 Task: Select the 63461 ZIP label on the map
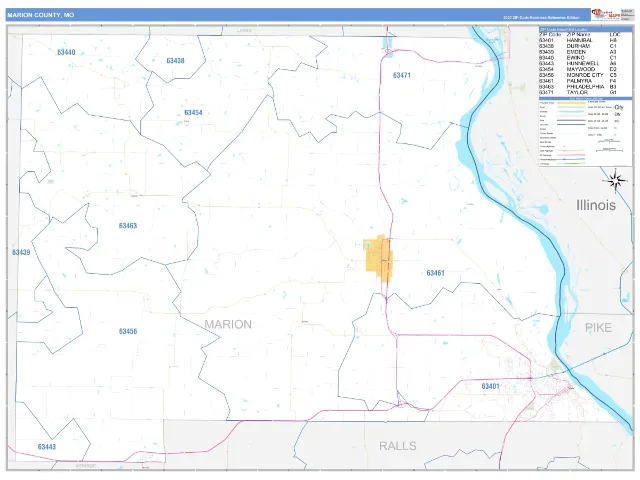[435, 273]
